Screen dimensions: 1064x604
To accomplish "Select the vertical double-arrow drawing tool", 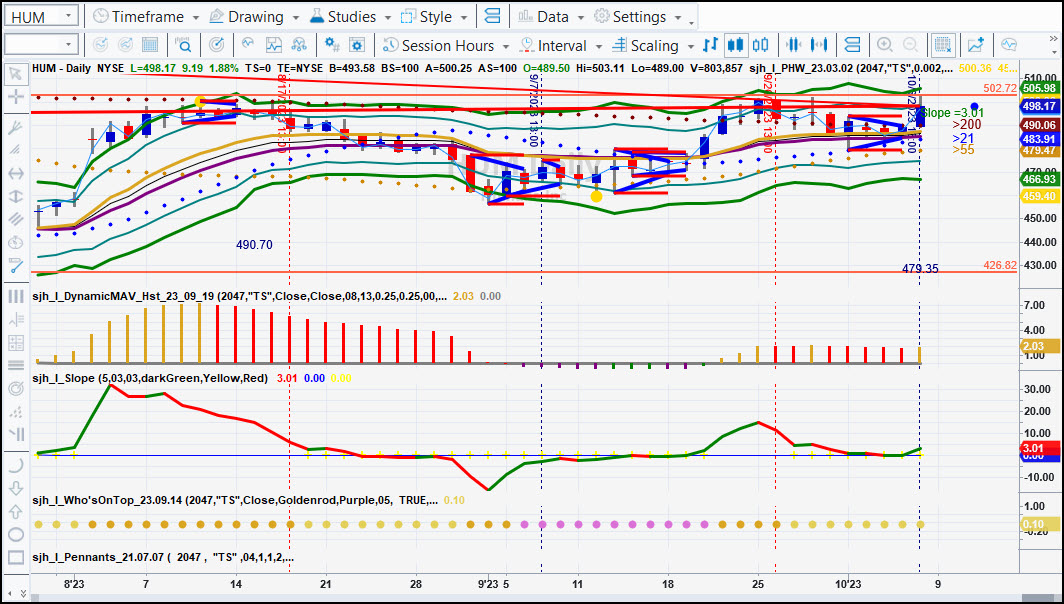I will (x=16, y=197).
